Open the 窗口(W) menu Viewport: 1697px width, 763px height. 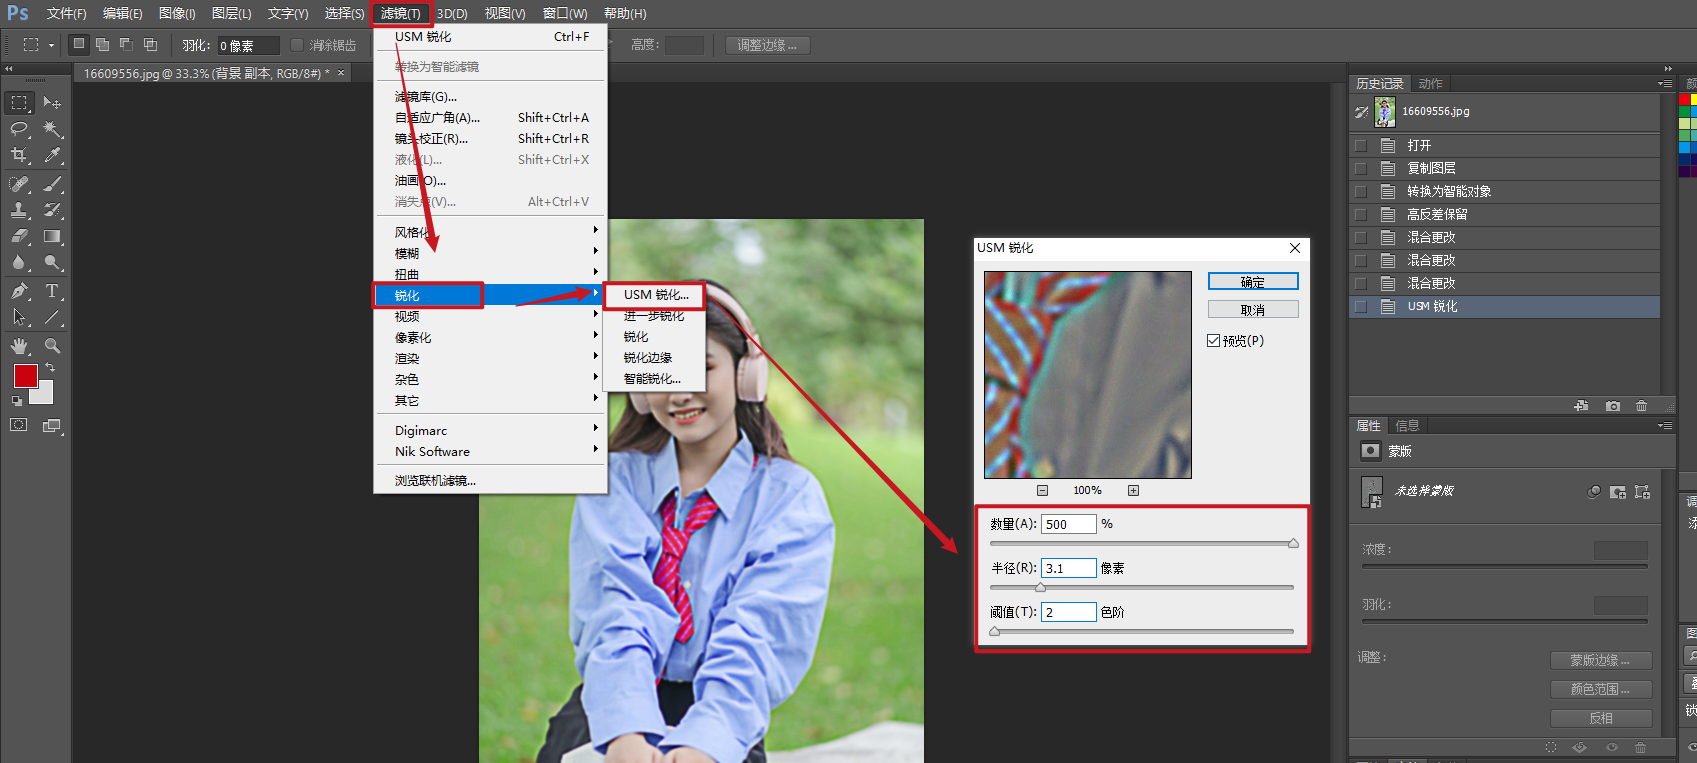click(x=565, y=14)
